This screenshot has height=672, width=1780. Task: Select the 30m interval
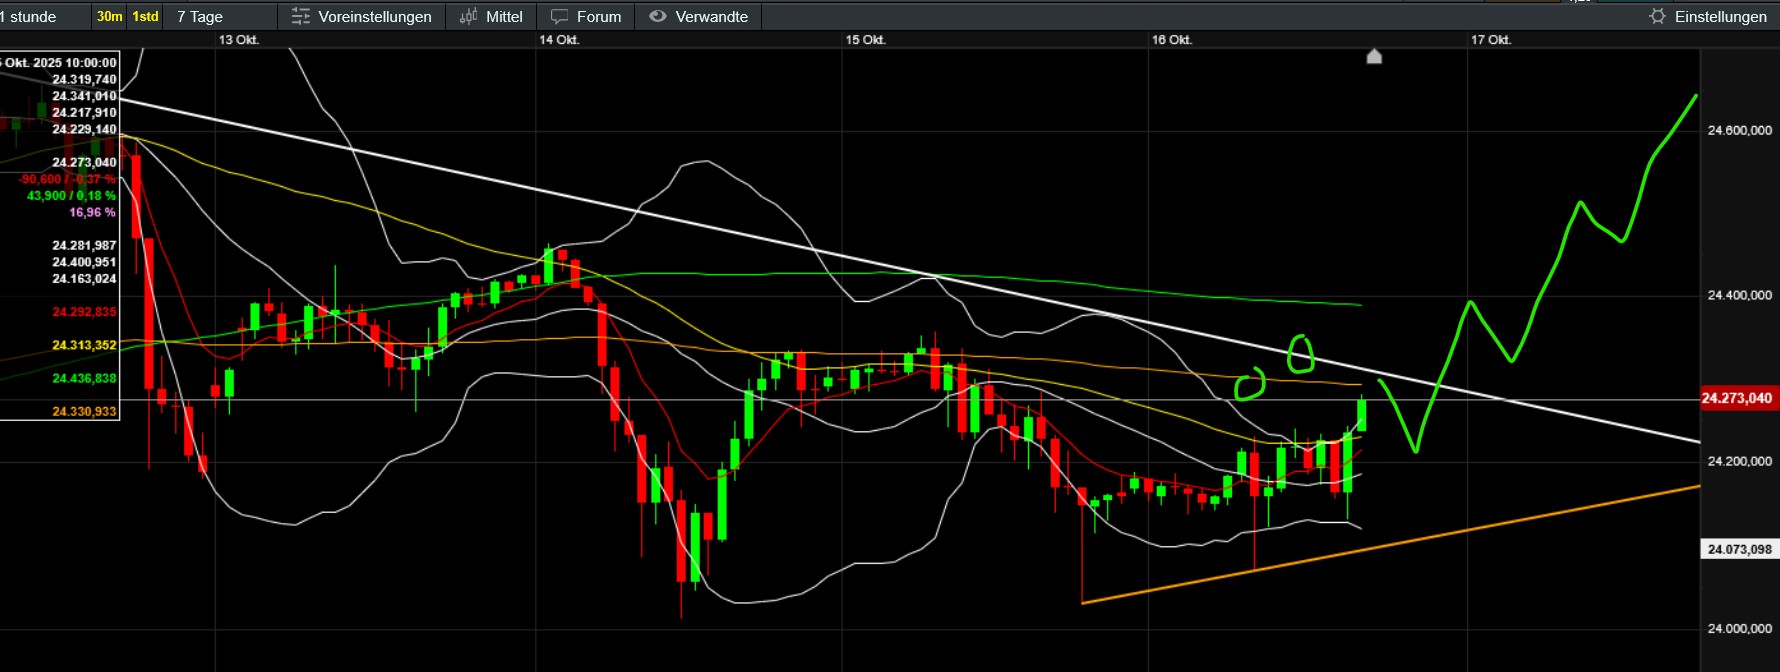(109, 17)
